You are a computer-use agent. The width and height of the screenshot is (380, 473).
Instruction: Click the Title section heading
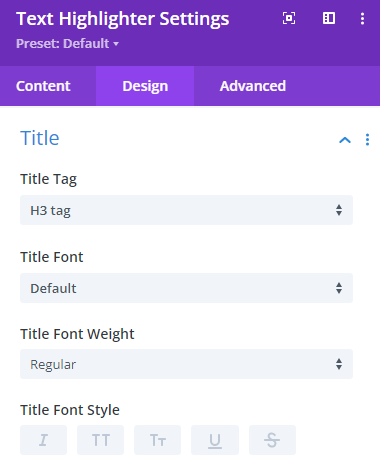pos(40,138)
